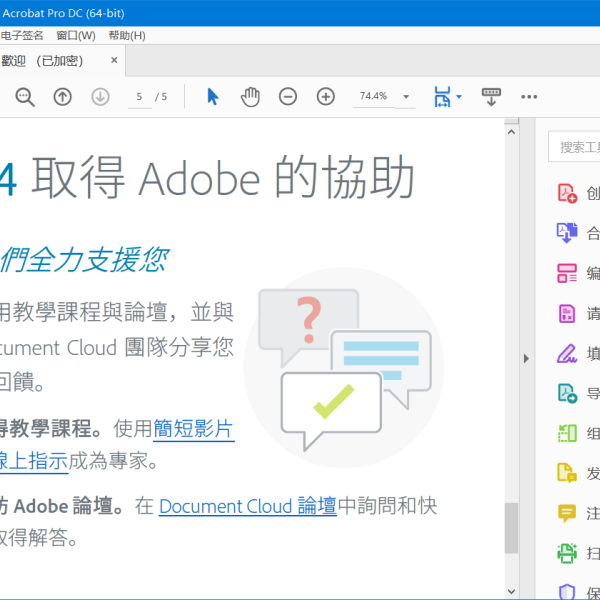This screenshot has height=600, width=600.
Task: Open the 电子签名 menu
Action: coord(22,36)
